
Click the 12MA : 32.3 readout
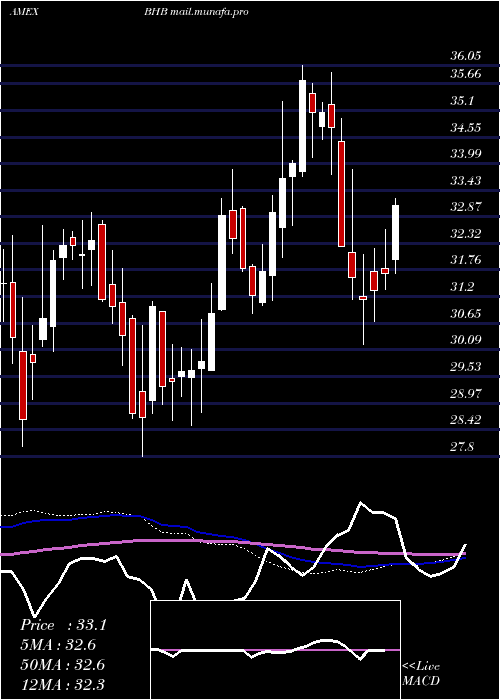(62, 684)
